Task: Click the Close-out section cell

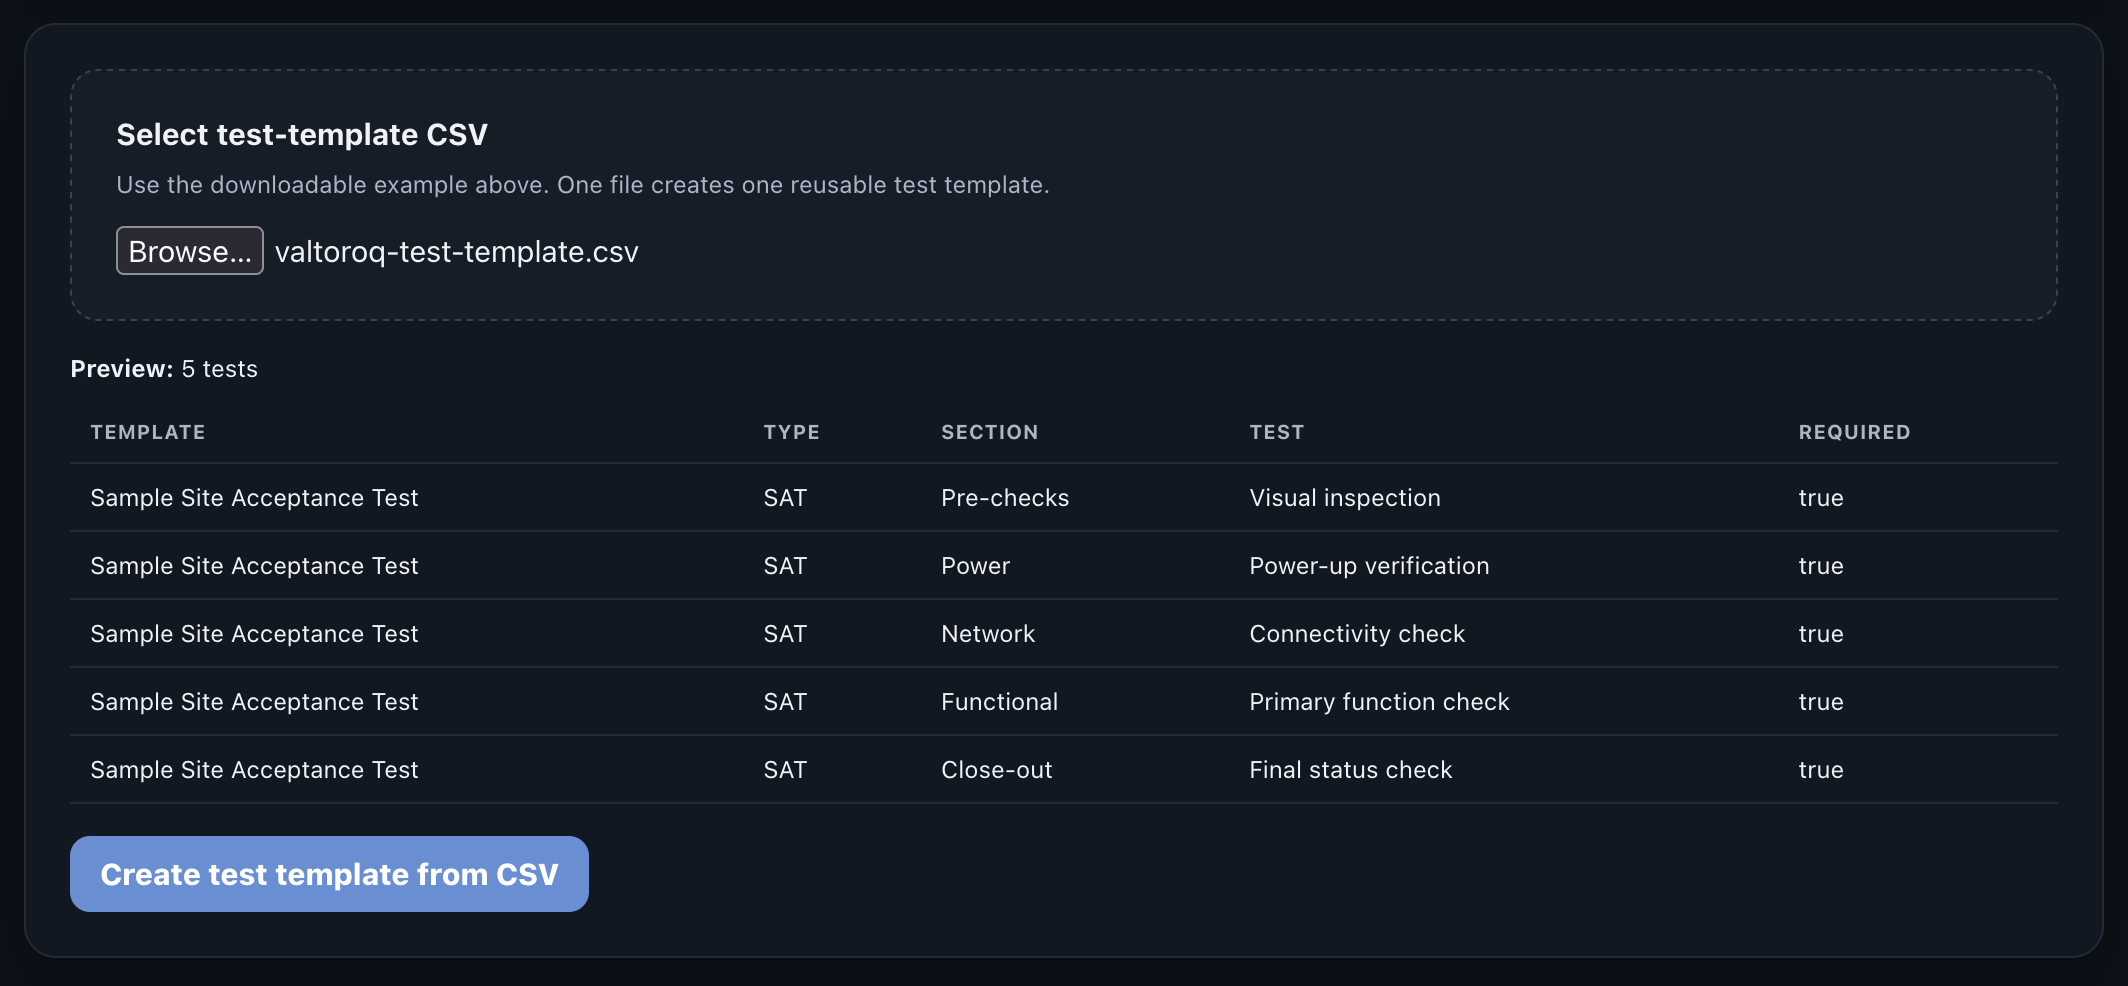Action: pyautogui.click(x=997, y=770)
